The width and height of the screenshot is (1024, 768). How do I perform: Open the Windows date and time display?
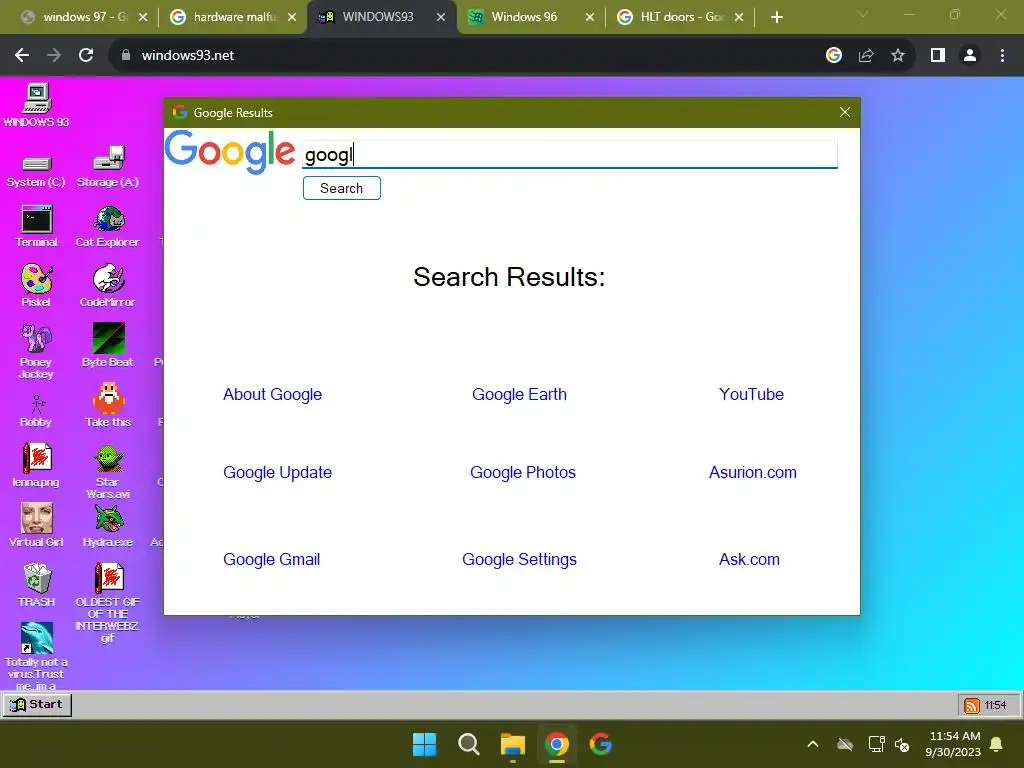[953, 744]
